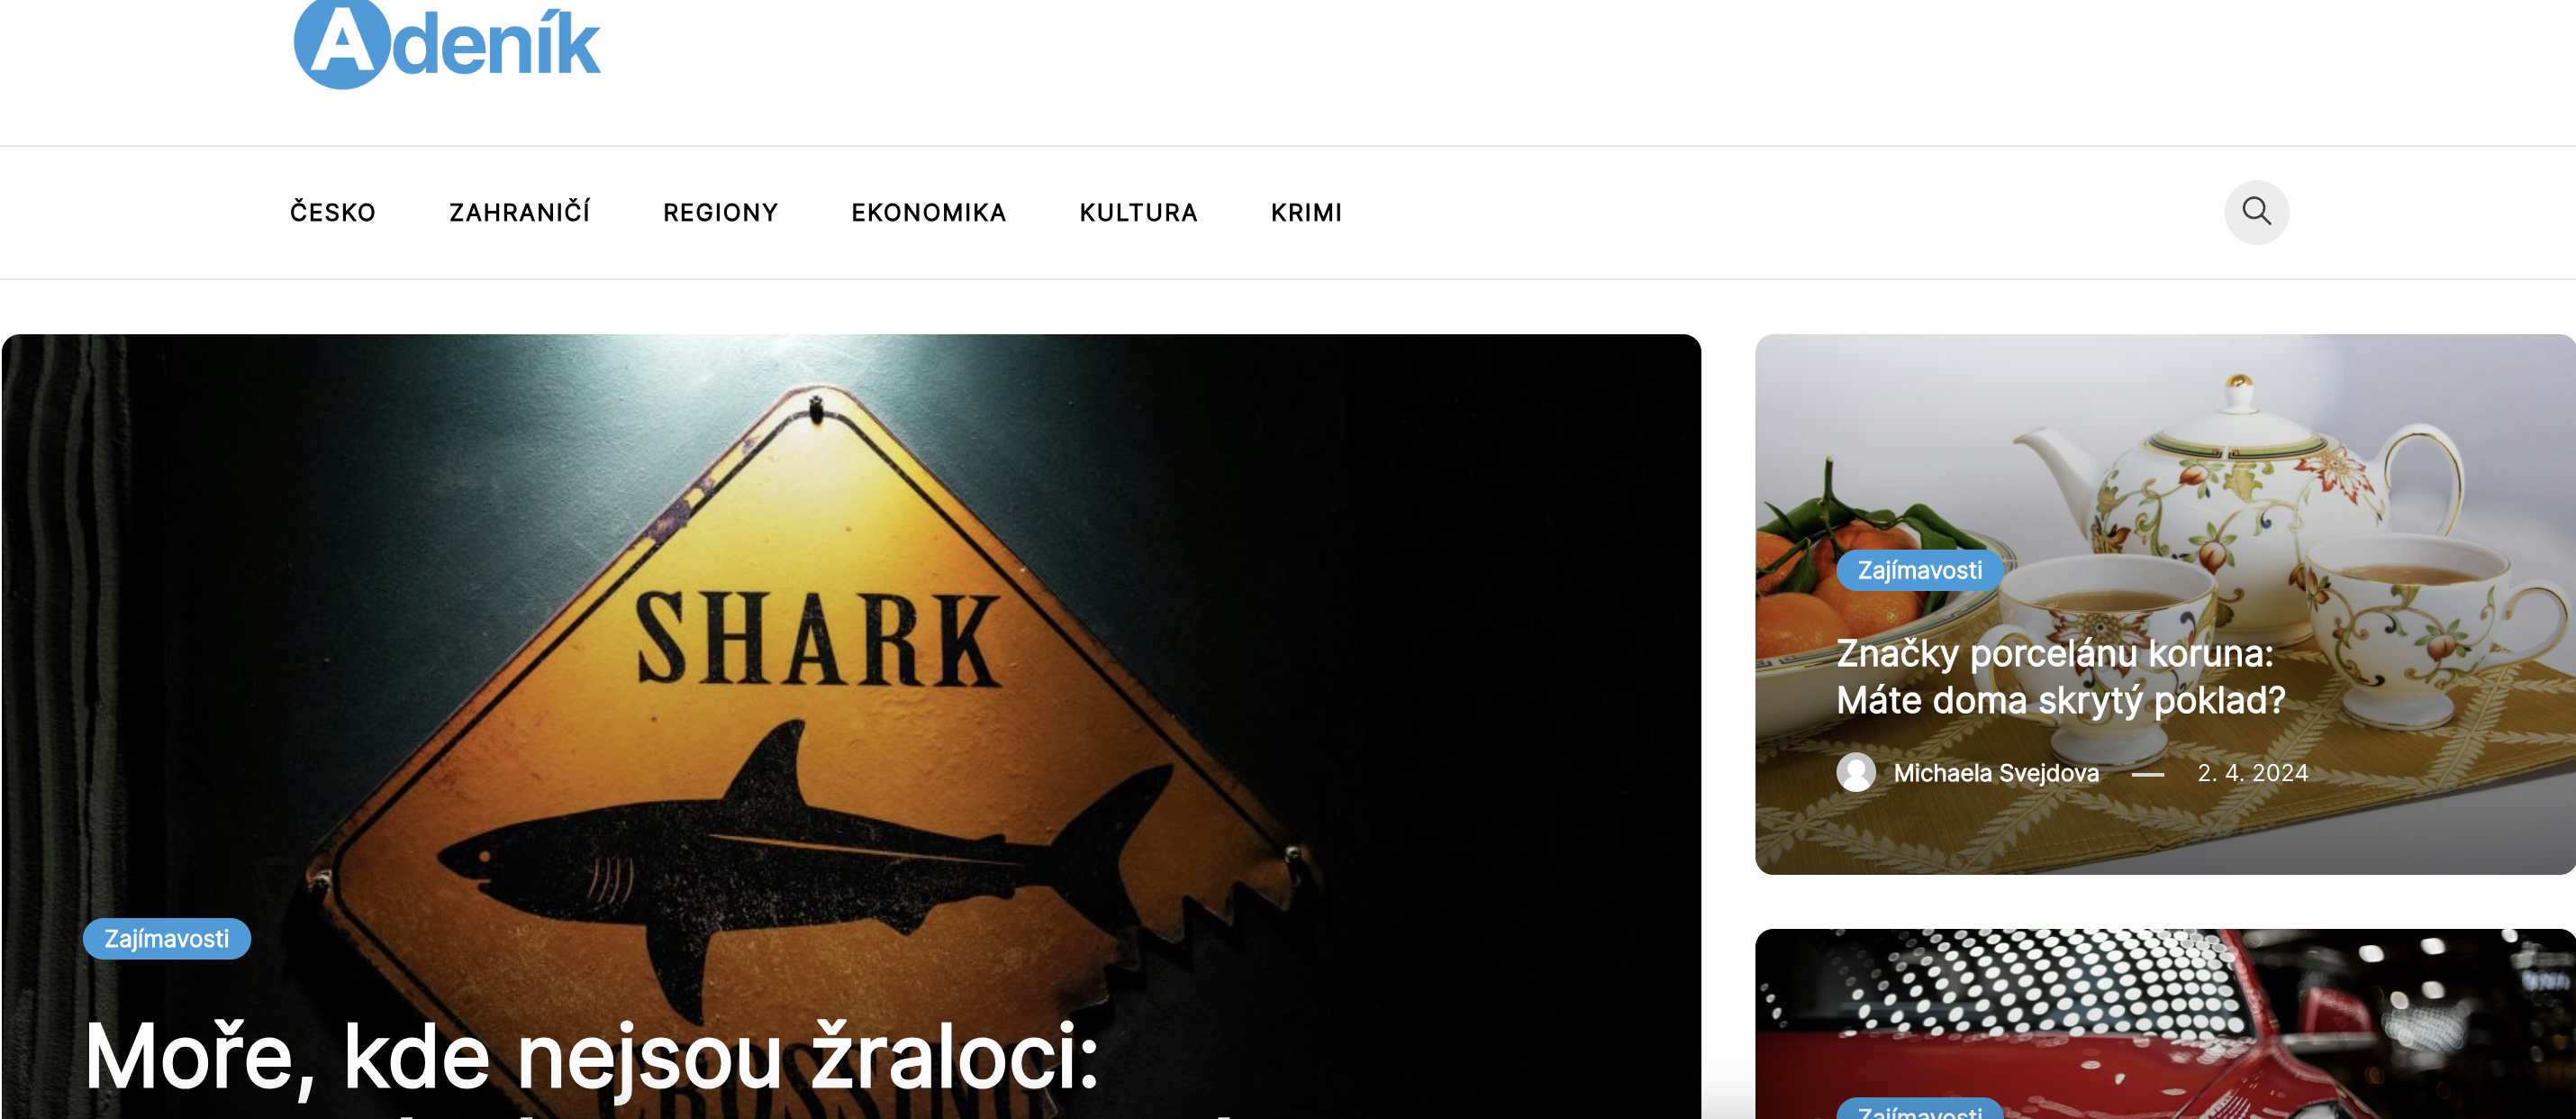Image resolution: width=2576 pixels, height=1119 pixels.
Task: Click the Adeník logo
Action: (446, 45)
